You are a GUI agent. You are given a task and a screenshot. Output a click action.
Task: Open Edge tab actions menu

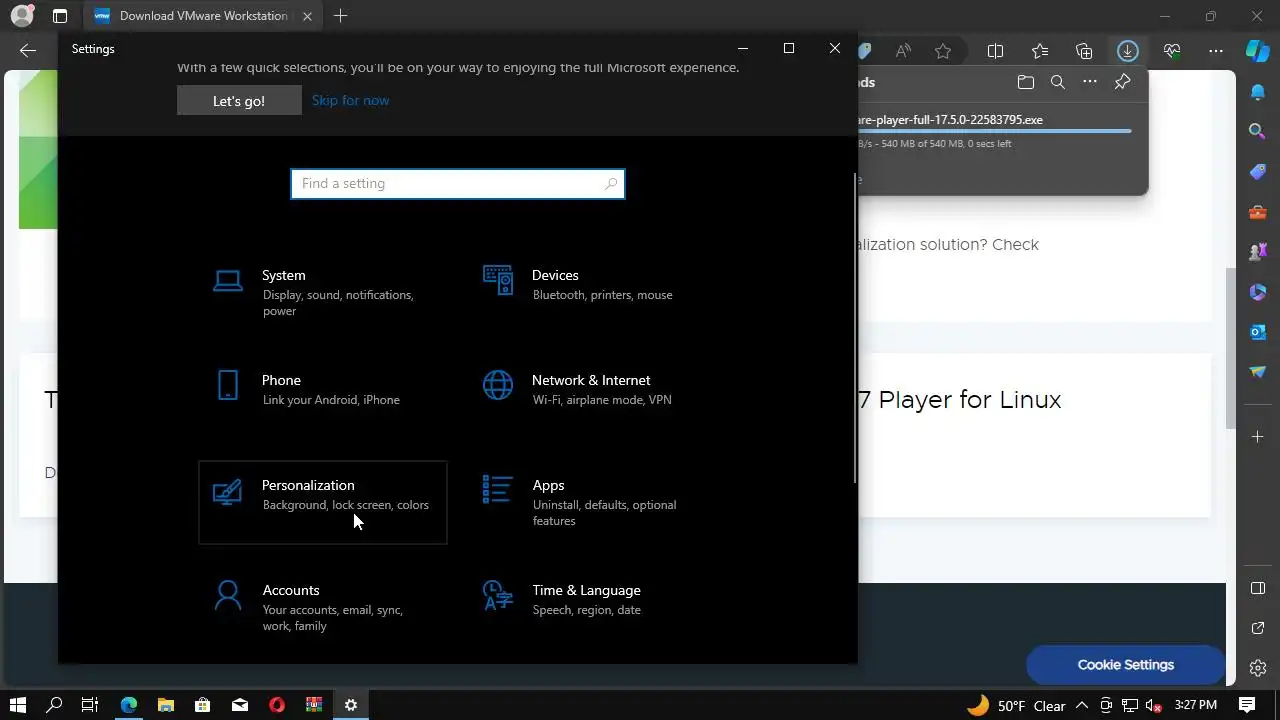[60, 16]
